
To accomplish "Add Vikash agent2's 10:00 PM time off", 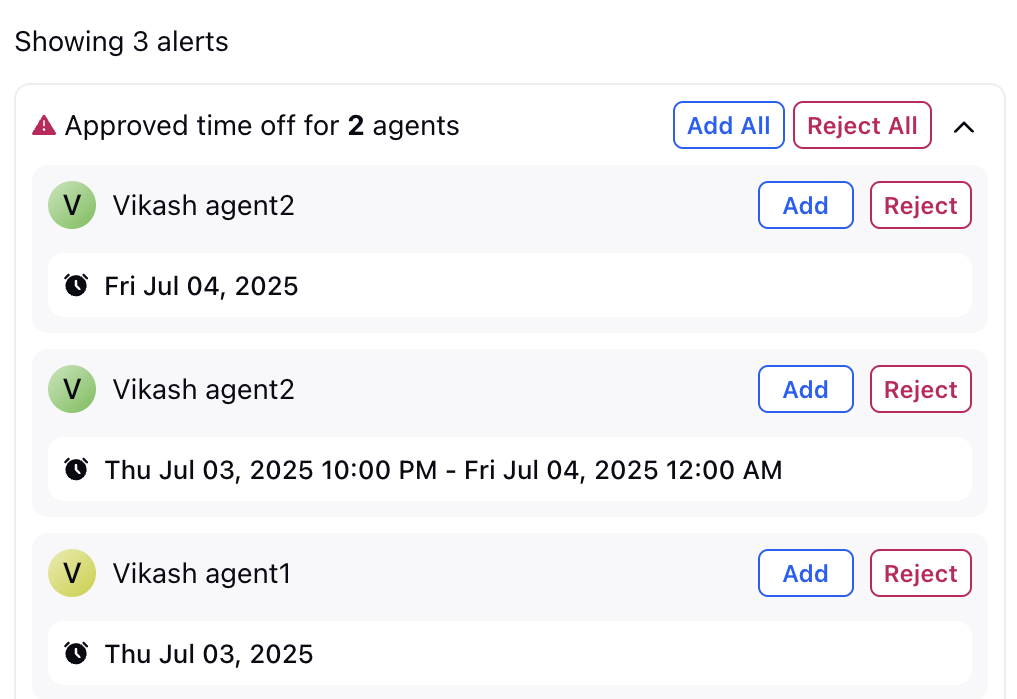I will pos(806,389).
